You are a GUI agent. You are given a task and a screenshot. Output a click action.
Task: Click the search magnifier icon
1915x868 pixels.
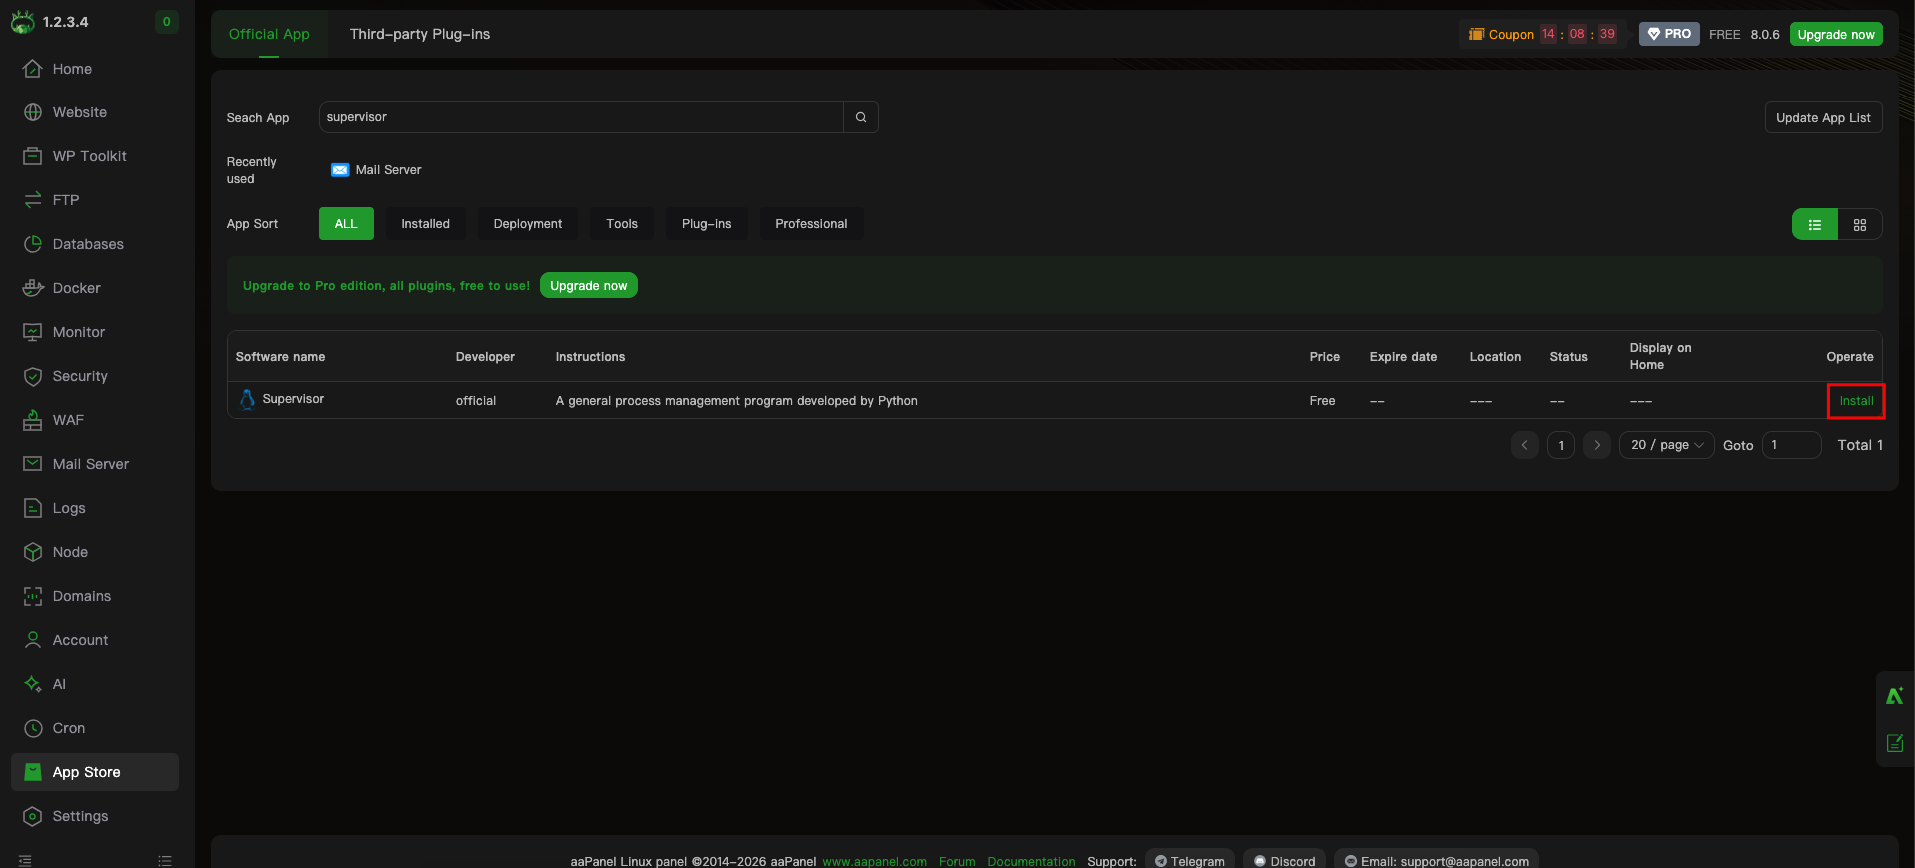tap(861, 117)
